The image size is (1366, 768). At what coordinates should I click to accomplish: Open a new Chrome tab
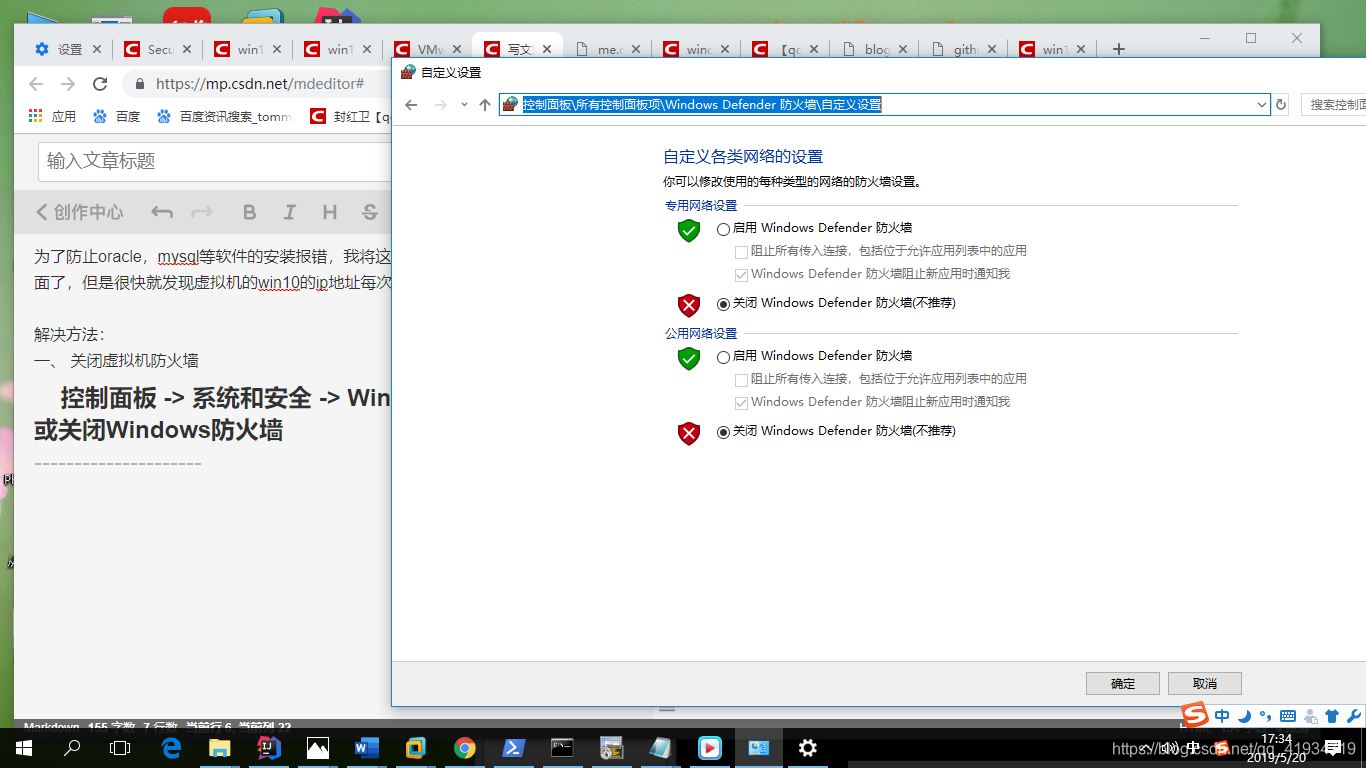click(1119, 49)
